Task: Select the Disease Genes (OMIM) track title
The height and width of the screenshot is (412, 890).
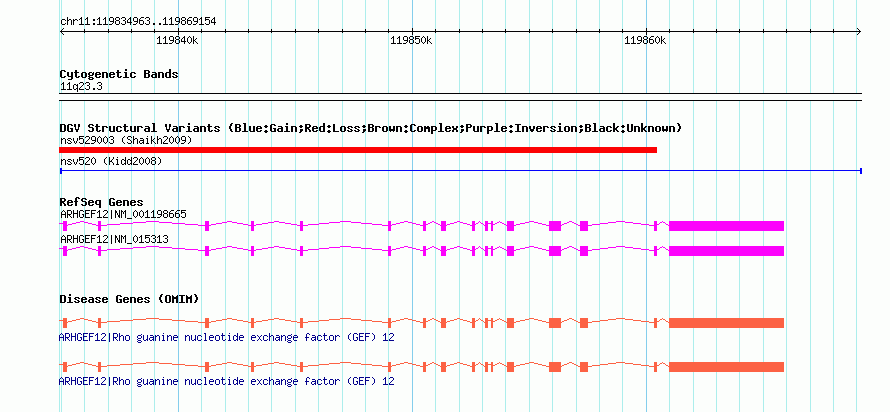Action: [x=129, y=299]
